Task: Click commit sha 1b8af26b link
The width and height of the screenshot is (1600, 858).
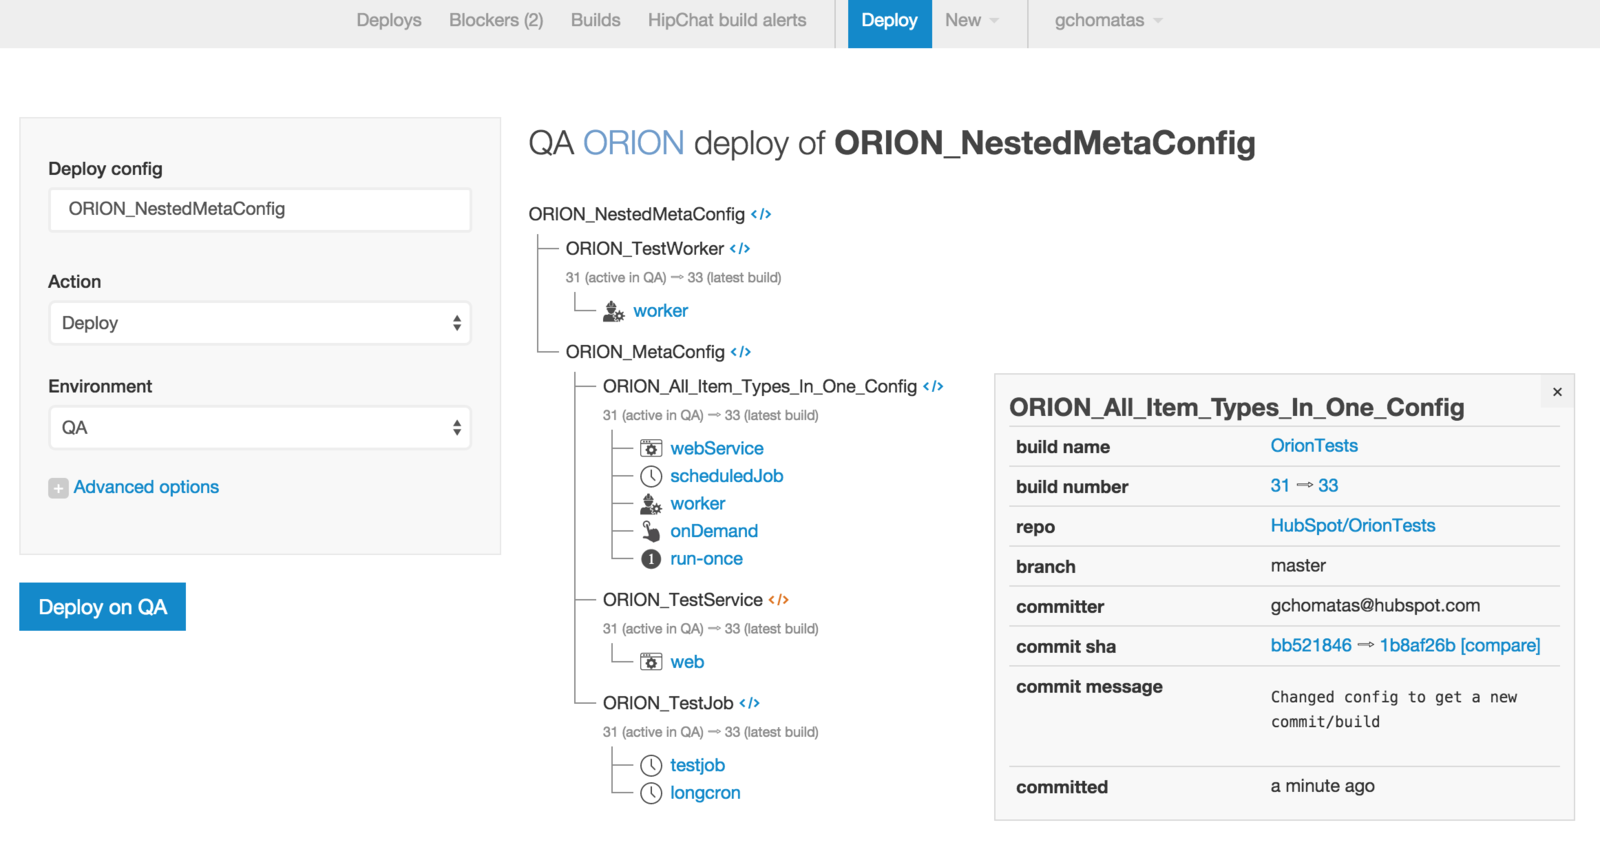Action: point(1418,646)
